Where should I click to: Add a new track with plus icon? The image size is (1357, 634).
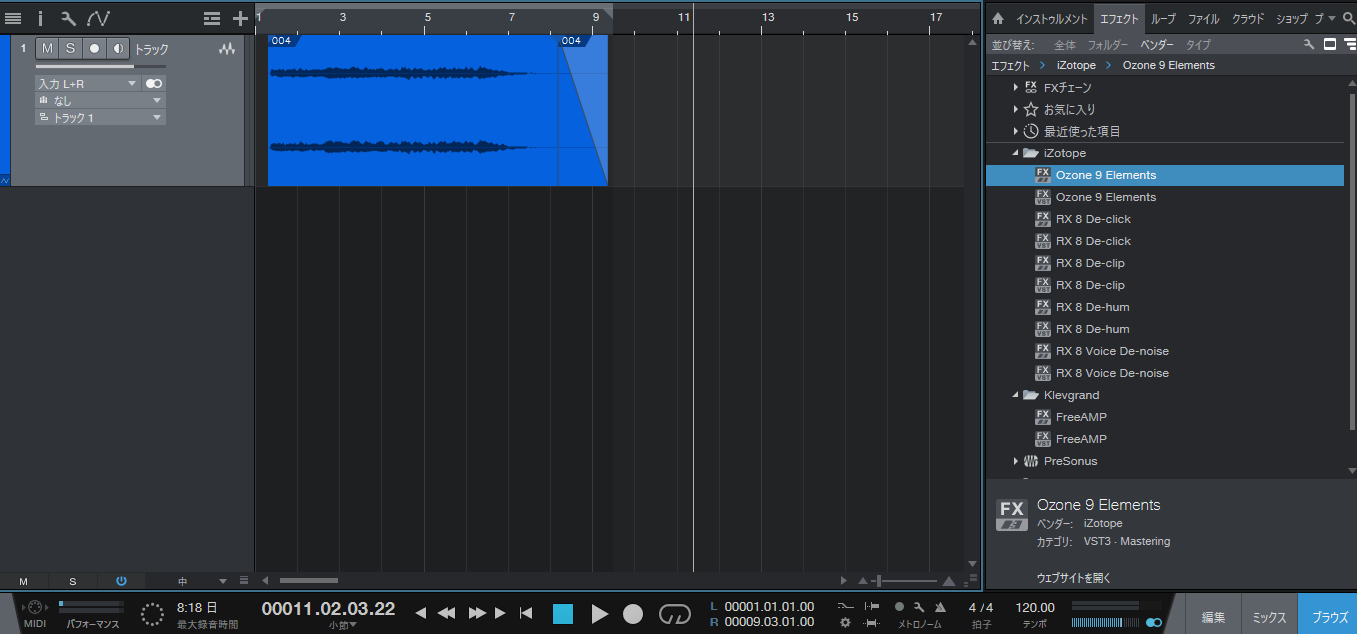[x=240, y=18]
